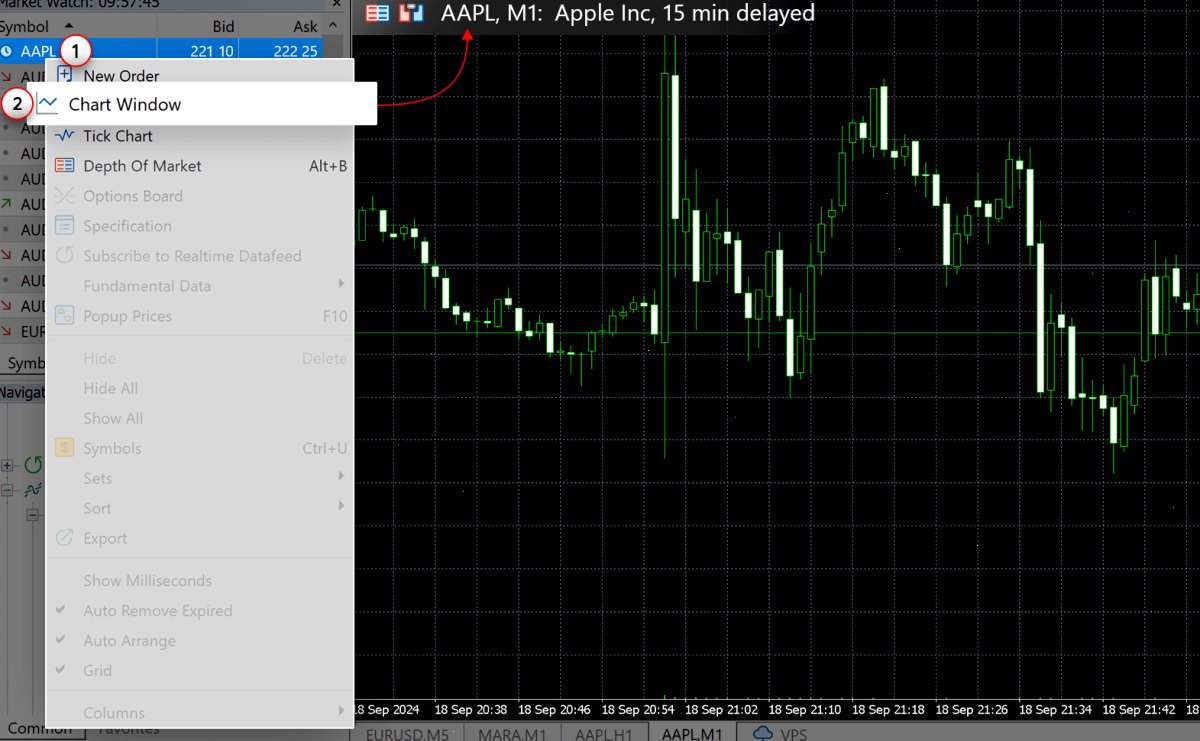1200x741 pixels.
Task: Click the New Order plus icon
Action: tap(65, 75)
